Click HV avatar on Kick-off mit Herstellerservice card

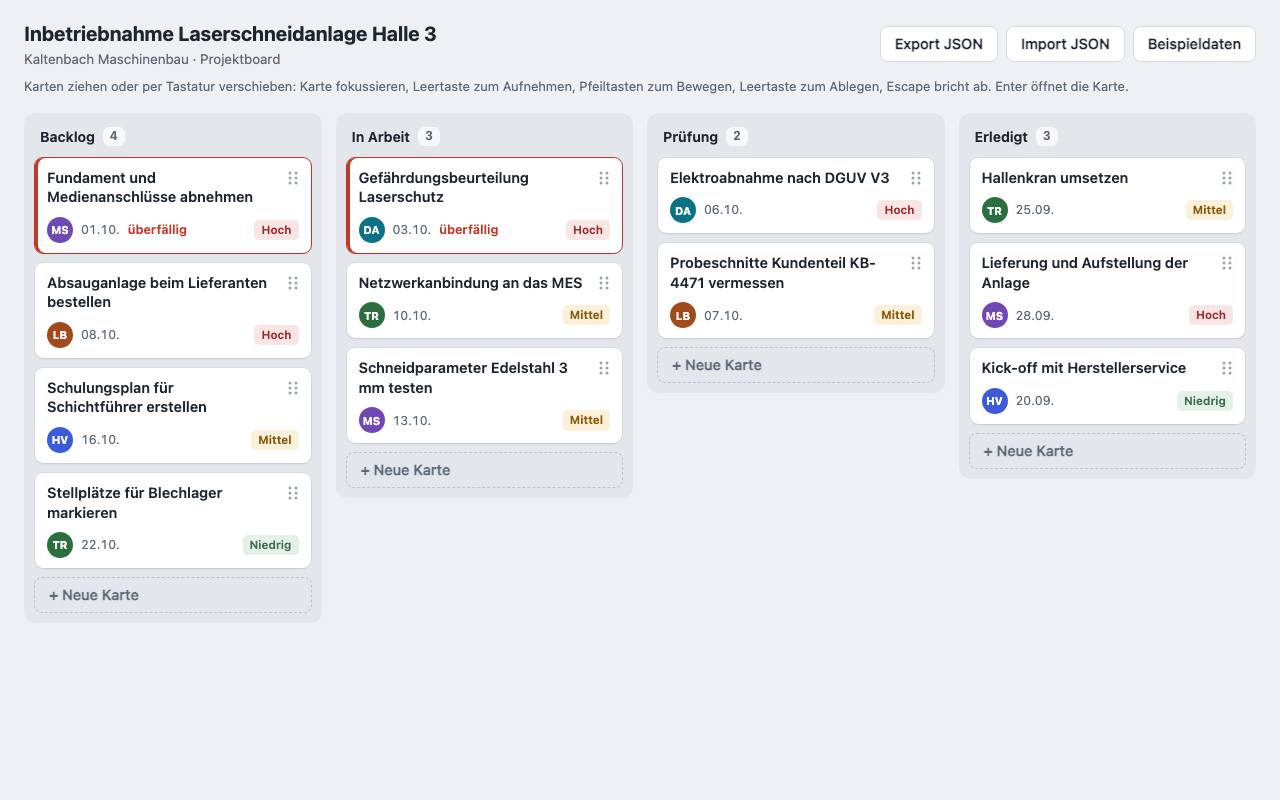pyautogui.click(x=994, y=401)
